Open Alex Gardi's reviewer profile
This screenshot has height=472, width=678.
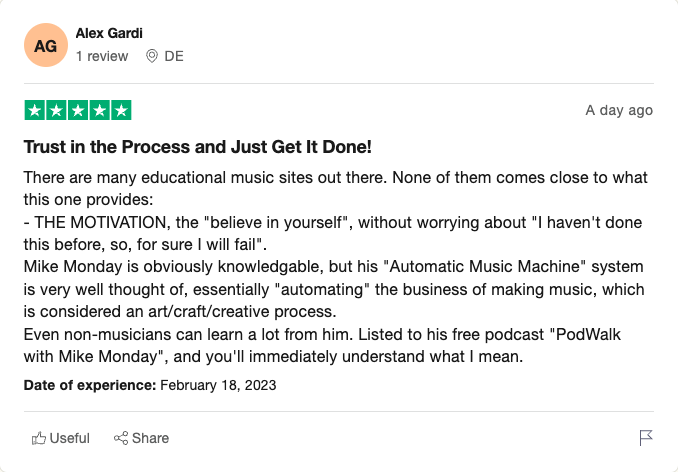tap(109, 34)
